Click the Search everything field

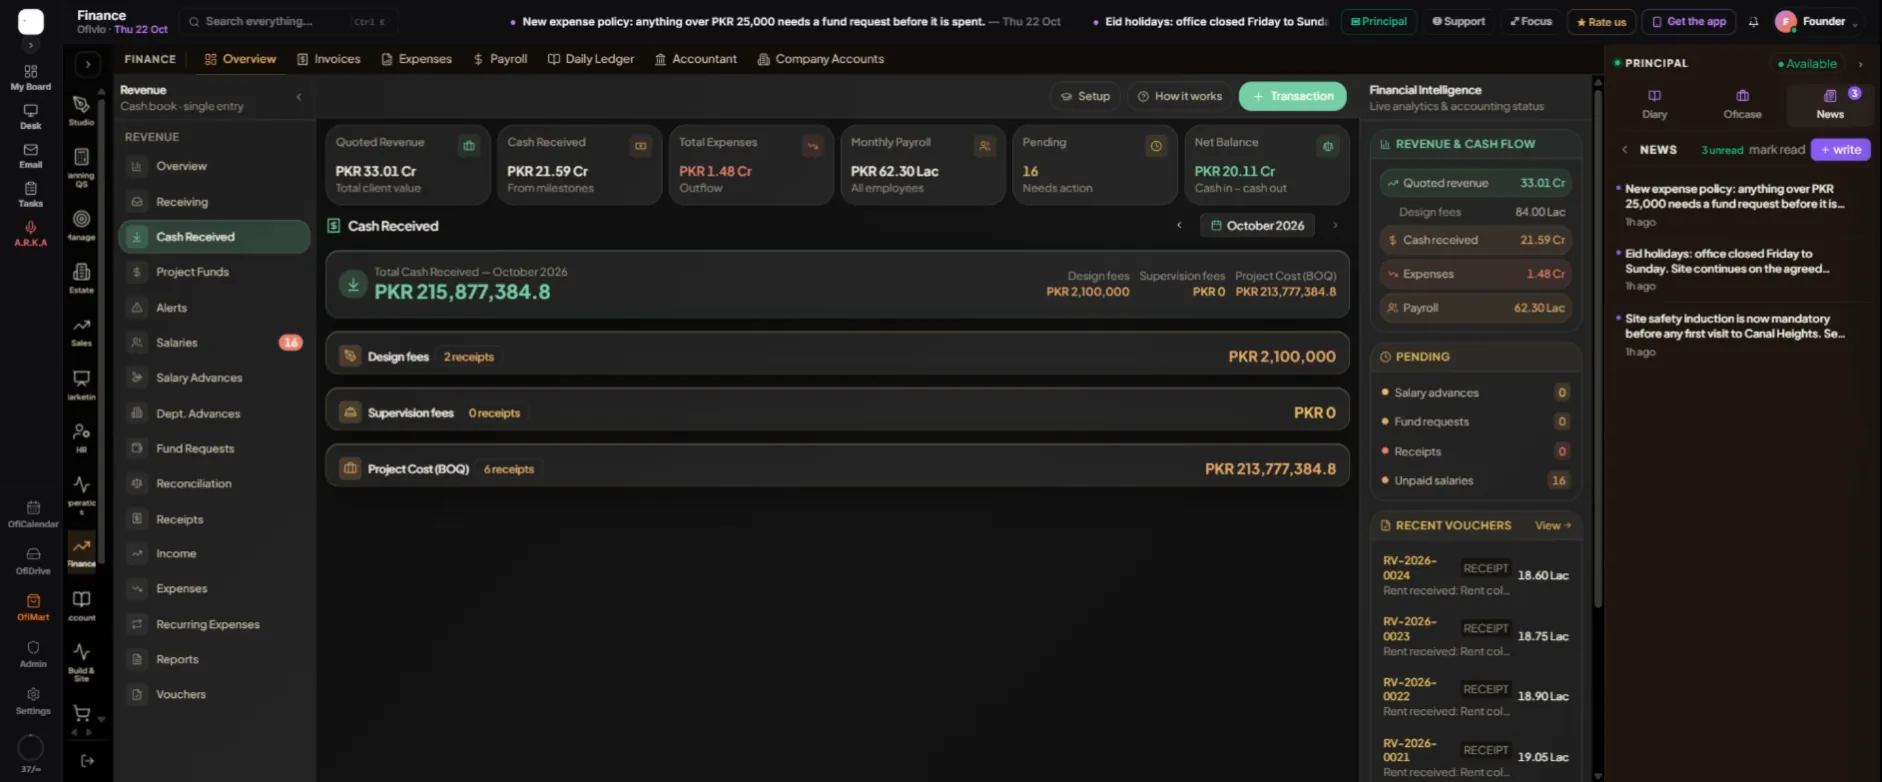(x=288, y=21)
